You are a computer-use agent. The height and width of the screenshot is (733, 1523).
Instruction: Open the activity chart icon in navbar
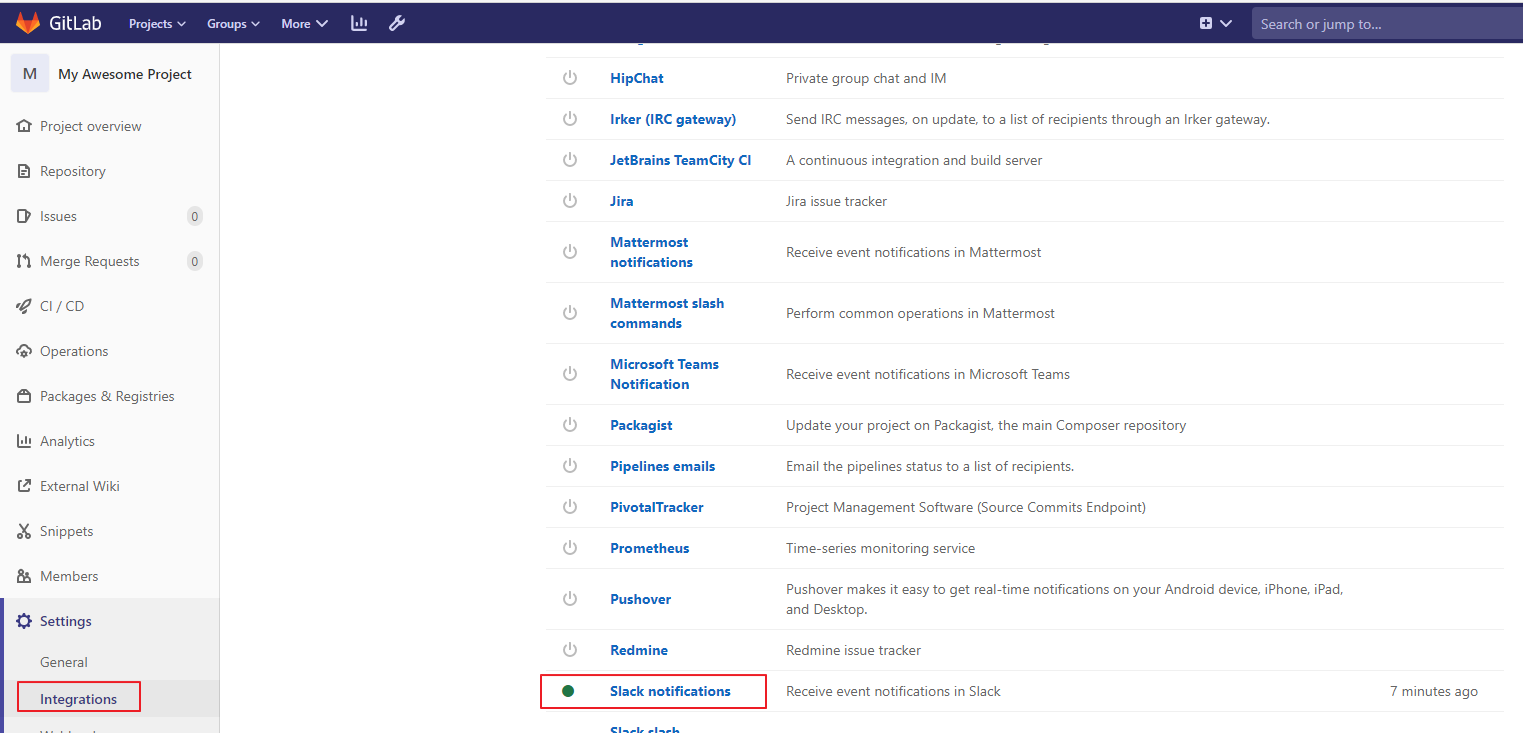[x=359, y=23]
